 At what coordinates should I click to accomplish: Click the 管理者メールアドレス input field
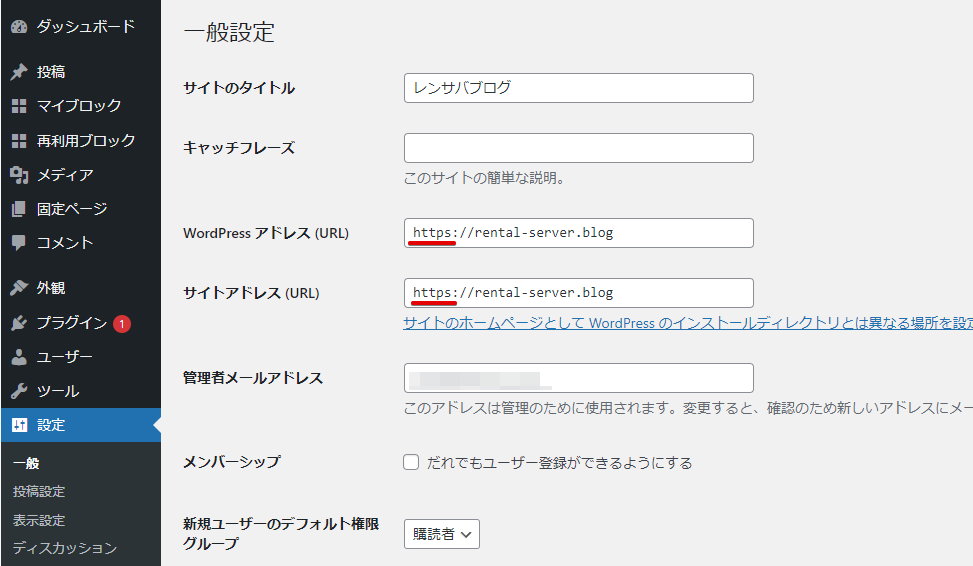pyautogui.click(x=579, y=378)
